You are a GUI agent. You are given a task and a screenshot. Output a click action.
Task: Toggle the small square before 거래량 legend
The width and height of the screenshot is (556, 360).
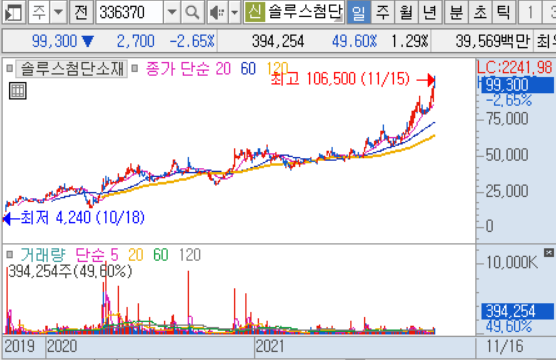10,254
